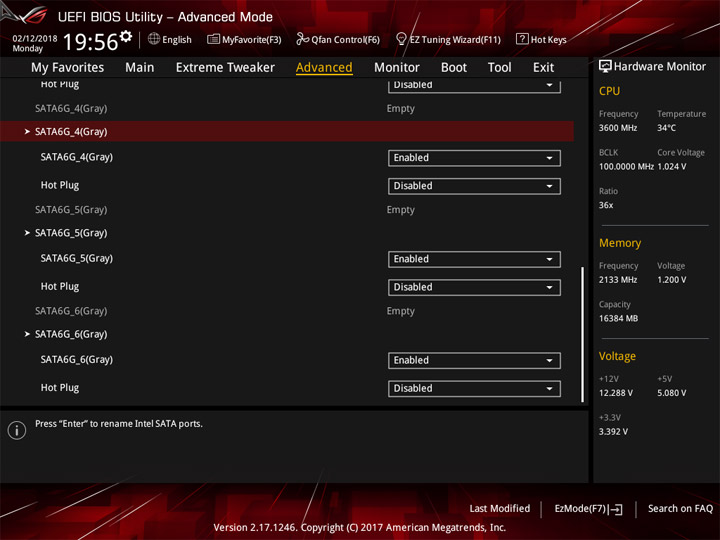Click the 02/12/2018 Monday date

[34, 43]
